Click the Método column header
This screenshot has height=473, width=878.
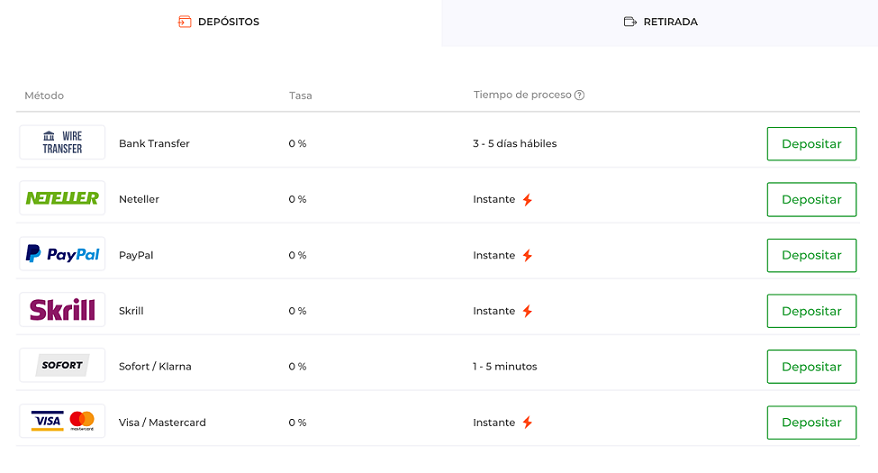[44, 96]
